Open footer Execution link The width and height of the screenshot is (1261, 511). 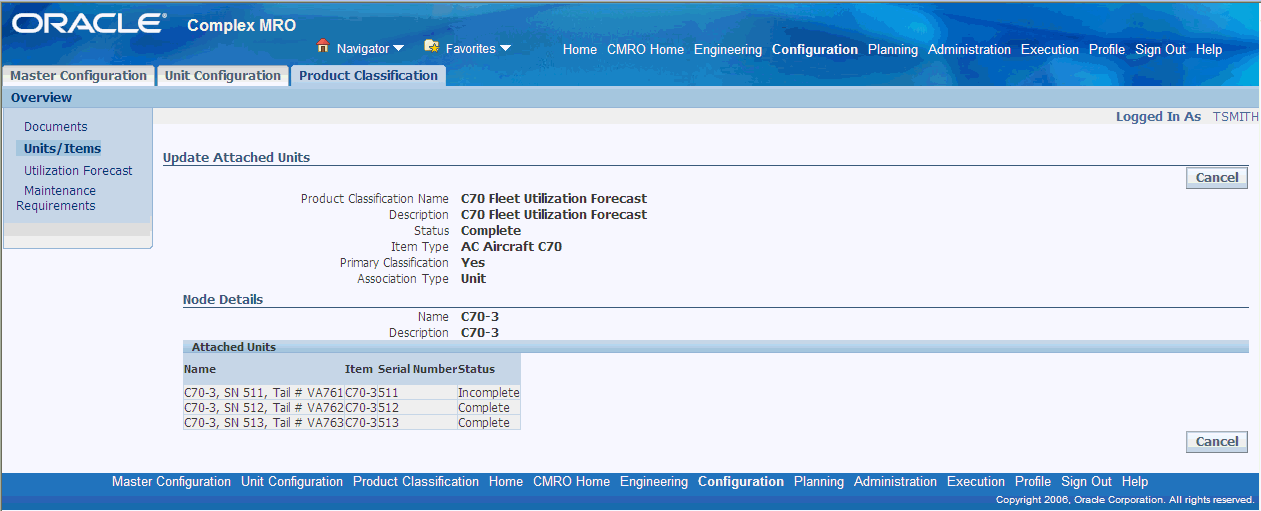[x=976, y=482]
